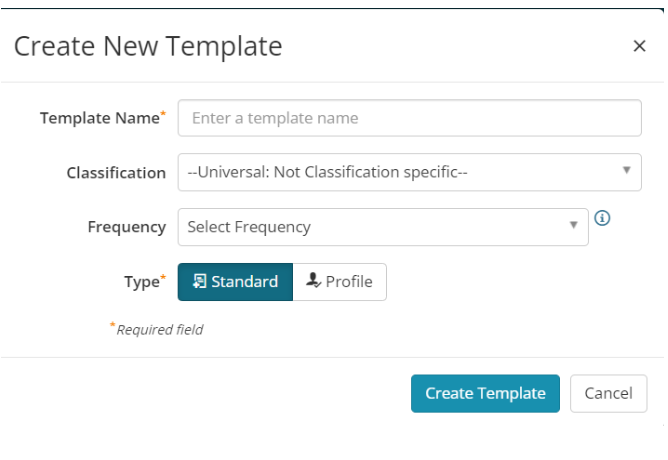668x460 pixels.
Task: Click the orange asterisk beside Template Name
Action: coord(163,113)
